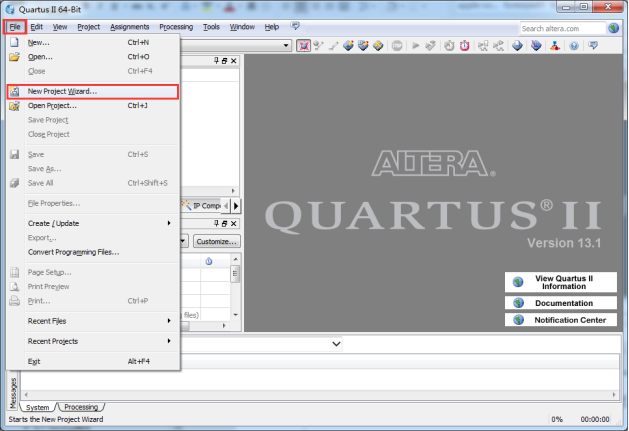The width and height of the screenshot is (629, 431).
Task: Open the Notification Center button
Action: [561, 320]
